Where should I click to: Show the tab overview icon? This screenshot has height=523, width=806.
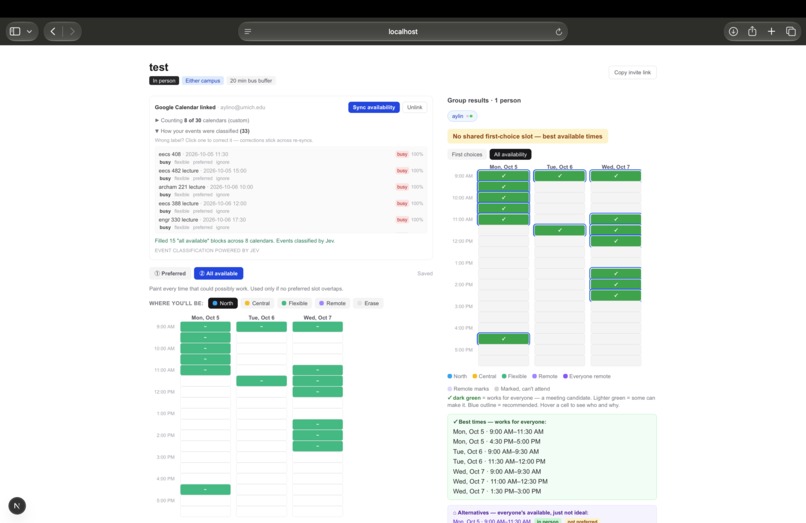tap(791, 31)
